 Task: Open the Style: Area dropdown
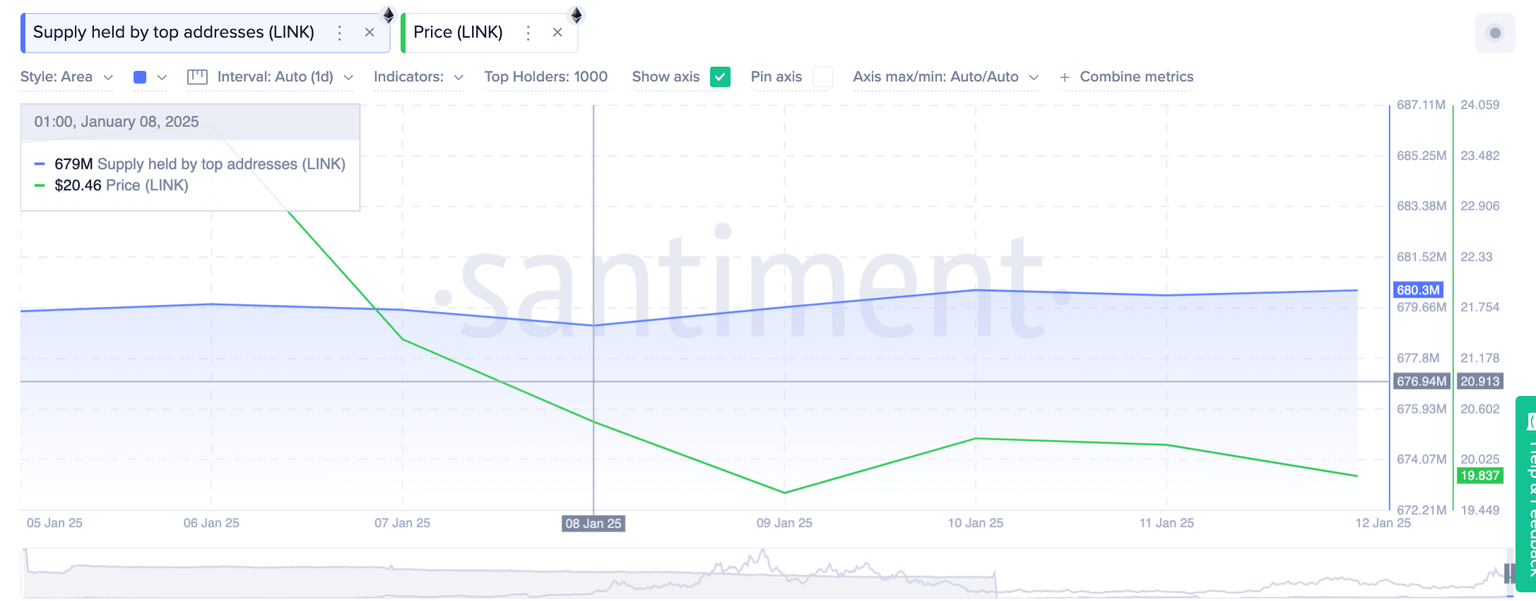[67, 77]
